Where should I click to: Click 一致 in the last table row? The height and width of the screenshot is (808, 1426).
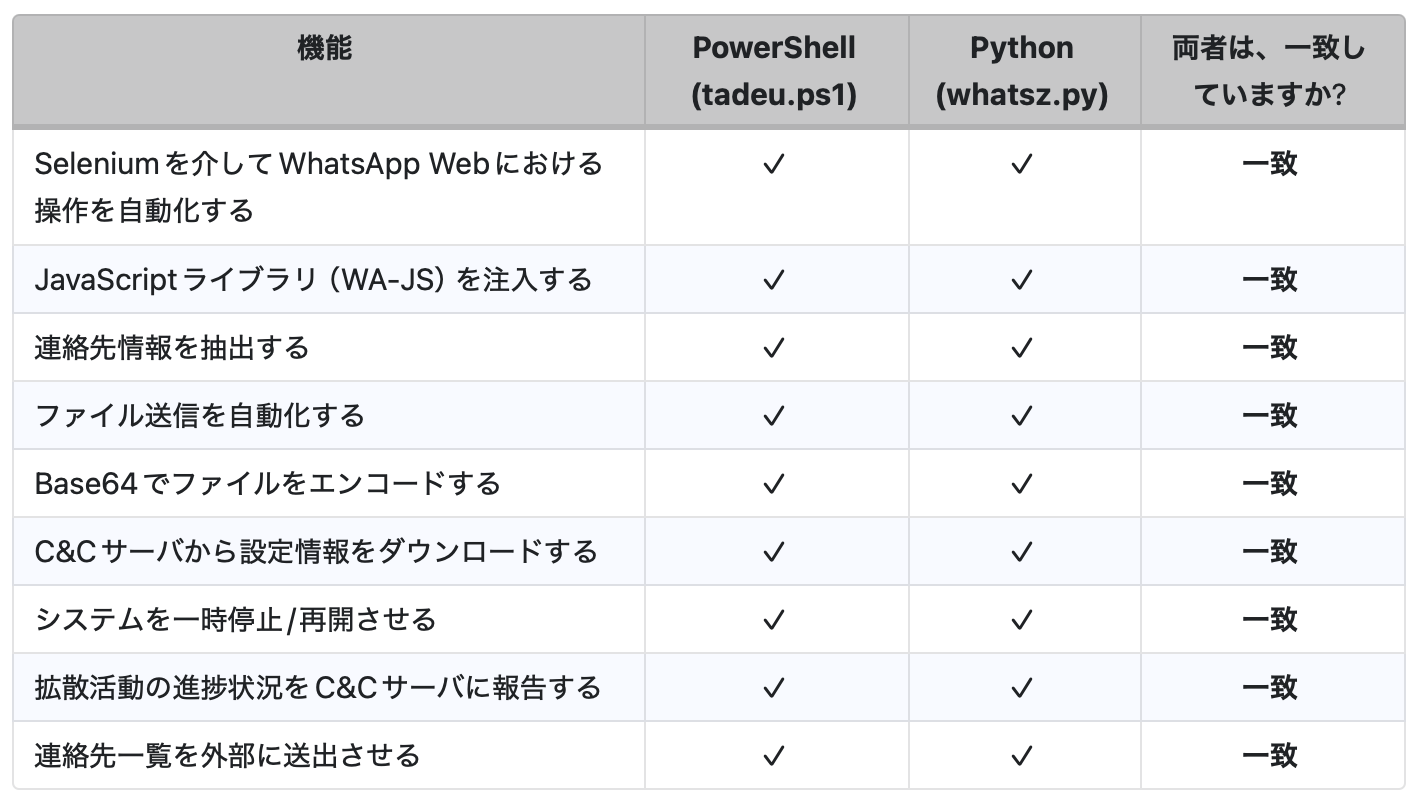(x=1269, y=756)
